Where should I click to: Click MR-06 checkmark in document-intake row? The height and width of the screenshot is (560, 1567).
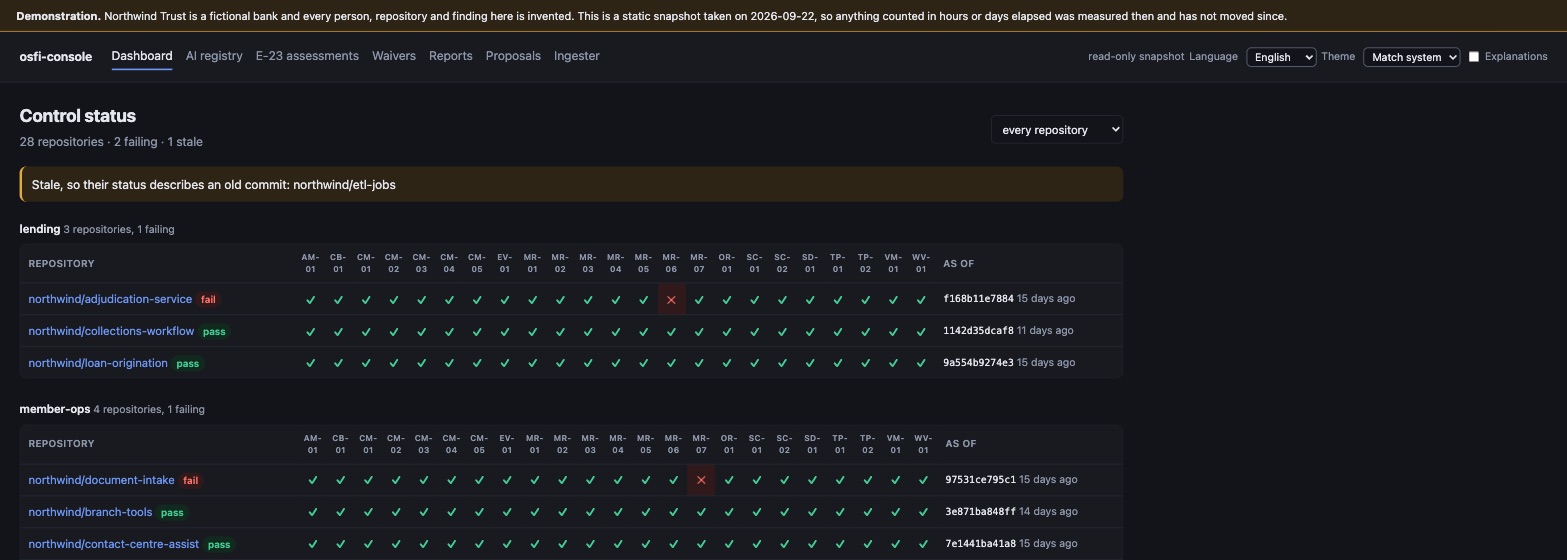[x=673, y=480]
